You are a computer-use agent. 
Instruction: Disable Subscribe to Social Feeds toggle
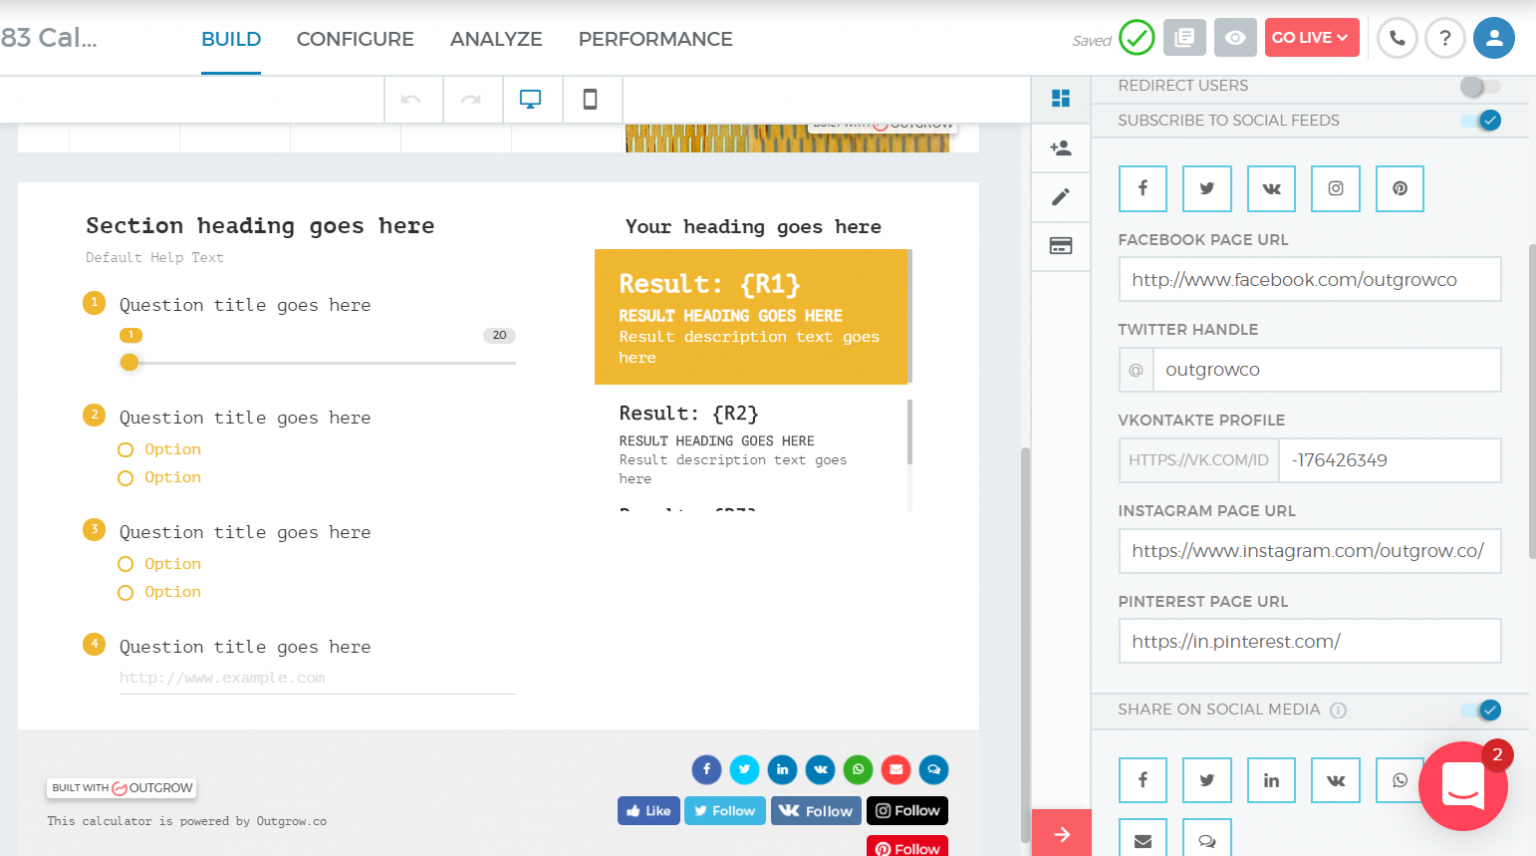(x=1482, y=121)
